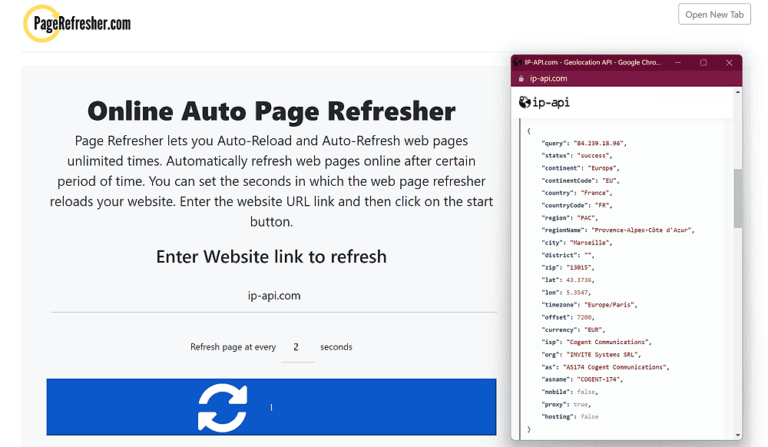The image size is (768, 447).
Task: Click the popup scrollbar up arrow
Action: point(738,93)
